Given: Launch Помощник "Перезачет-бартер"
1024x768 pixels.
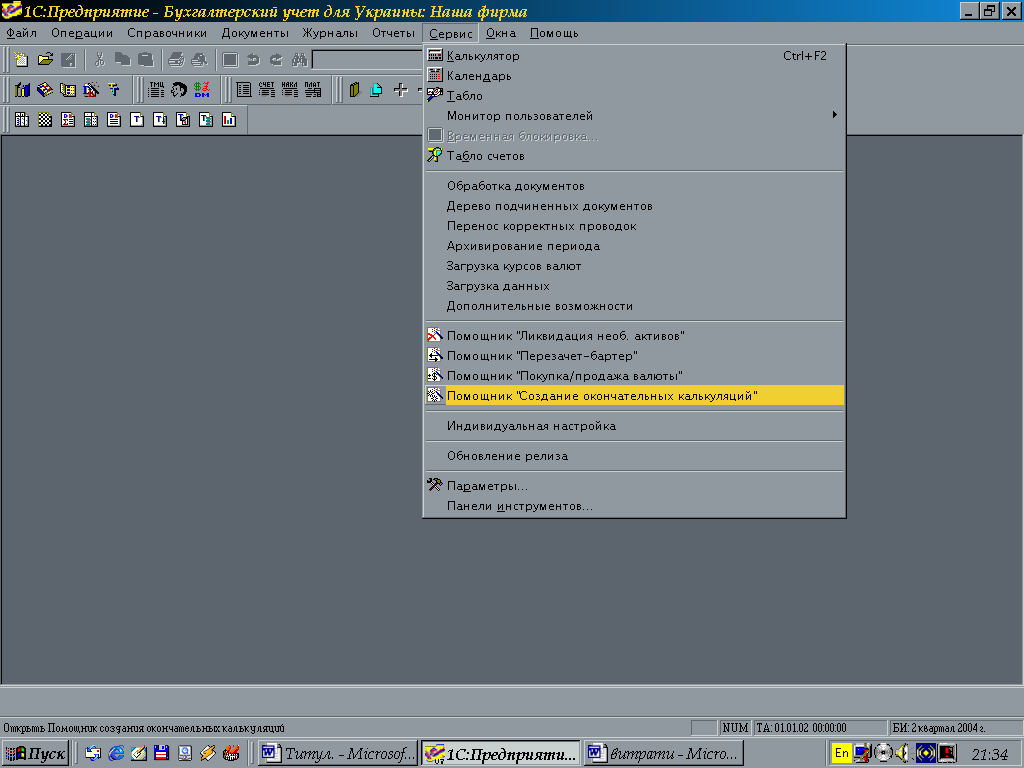Looking at the screenshot, I should [x=634, y=356].
